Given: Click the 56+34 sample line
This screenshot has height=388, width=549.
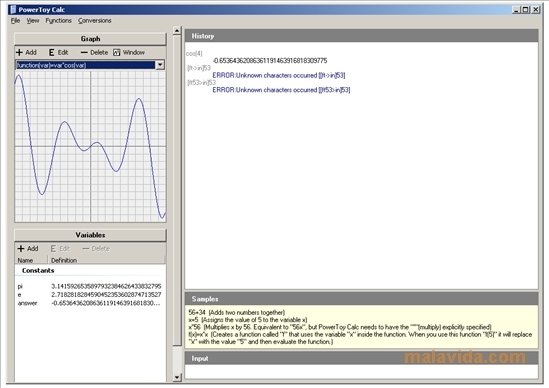Looking at the screenshot, I should pyautogui.click(x=237, y=312).
